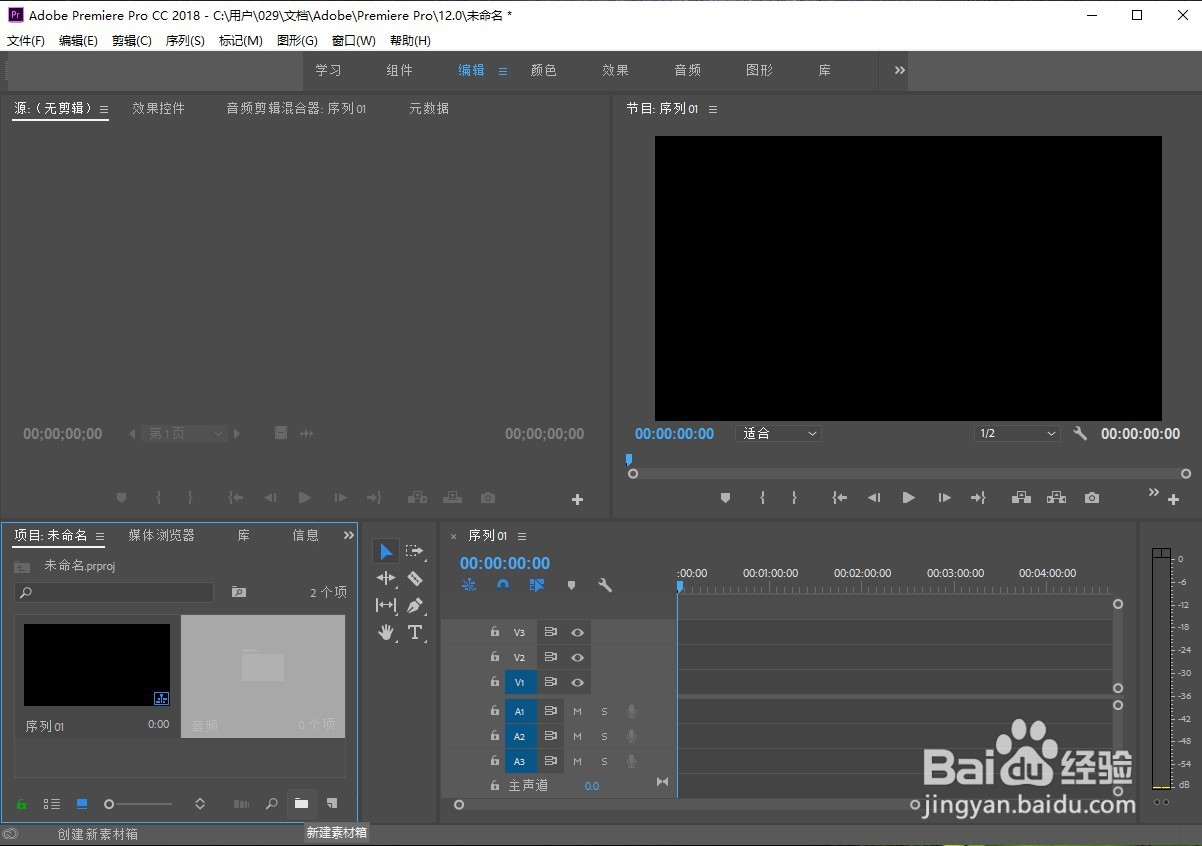Open timeline display settings wrench
Image resolution: width=1202 pixels, height=846 pixels.
coord(605,585)
